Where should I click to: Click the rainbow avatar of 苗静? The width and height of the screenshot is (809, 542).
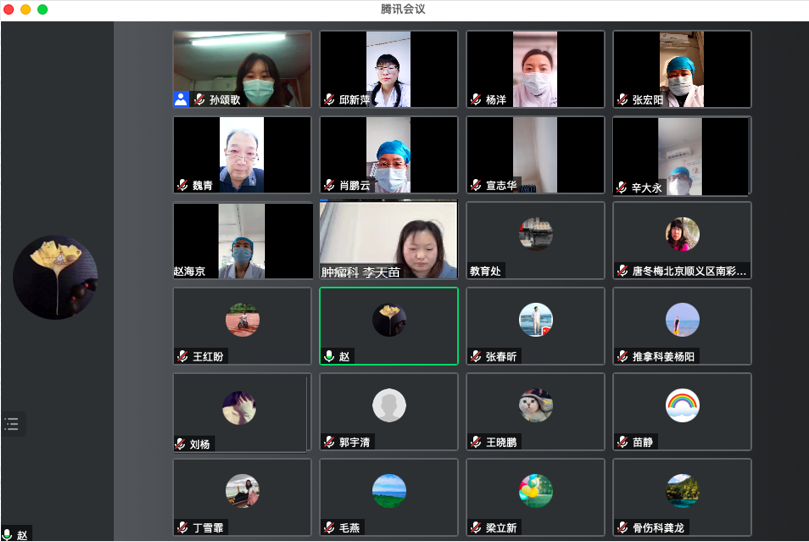[x=682, y=405]
